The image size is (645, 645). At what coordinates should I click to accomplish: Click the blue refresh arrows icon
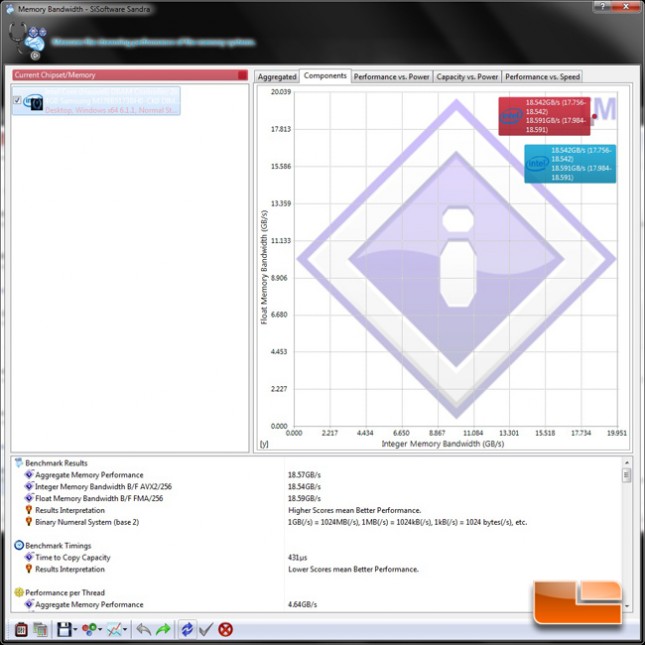[187, 629]
